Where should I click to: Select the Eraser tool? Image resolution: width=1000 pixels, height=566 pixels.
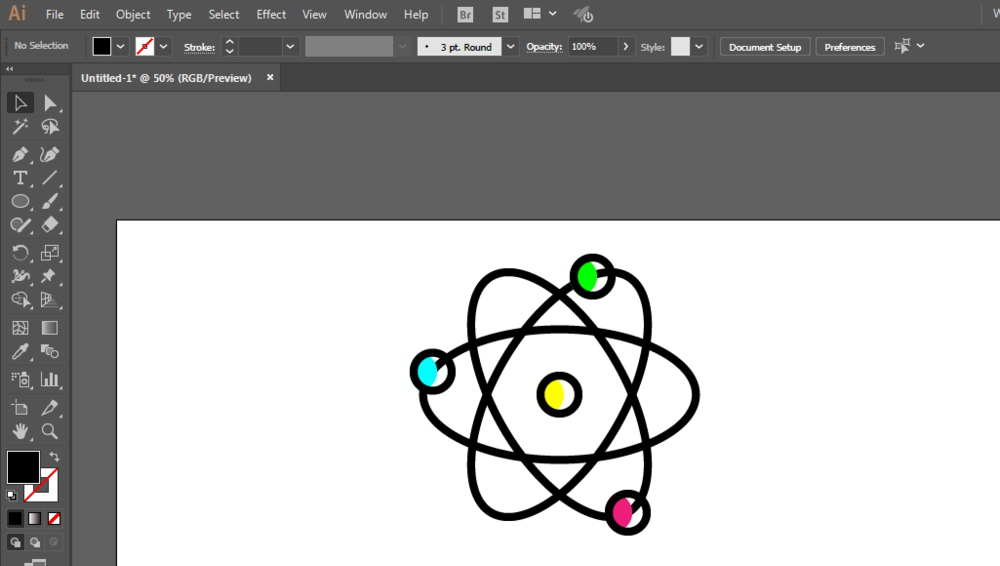[x=50, y=225]
